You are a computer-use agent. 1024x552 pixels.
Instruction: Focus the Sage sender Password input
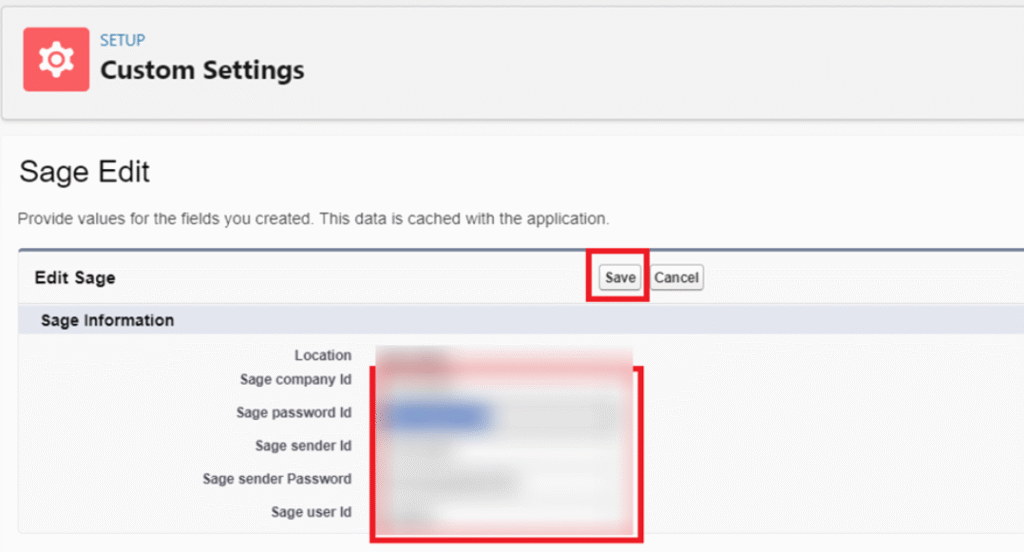click(x=500, y=481)
